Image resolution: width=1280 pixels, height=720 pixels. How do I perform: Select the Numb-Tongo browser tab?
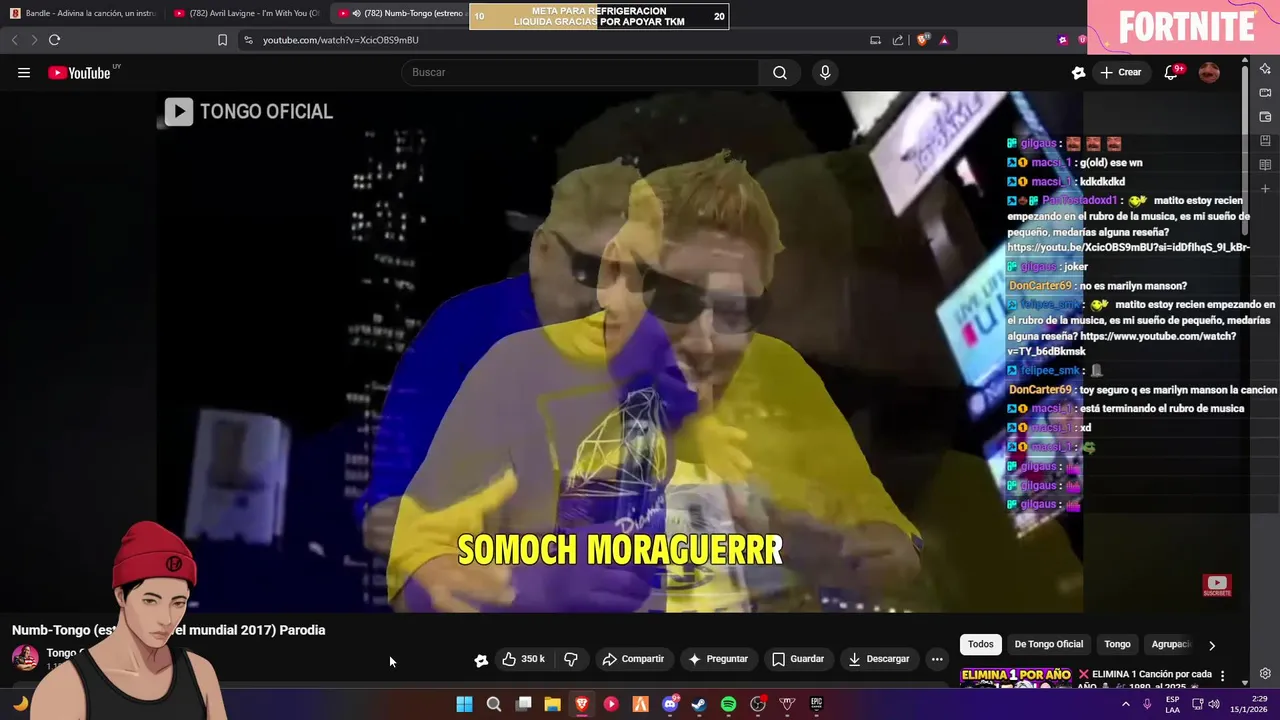(x=400, y=14)
